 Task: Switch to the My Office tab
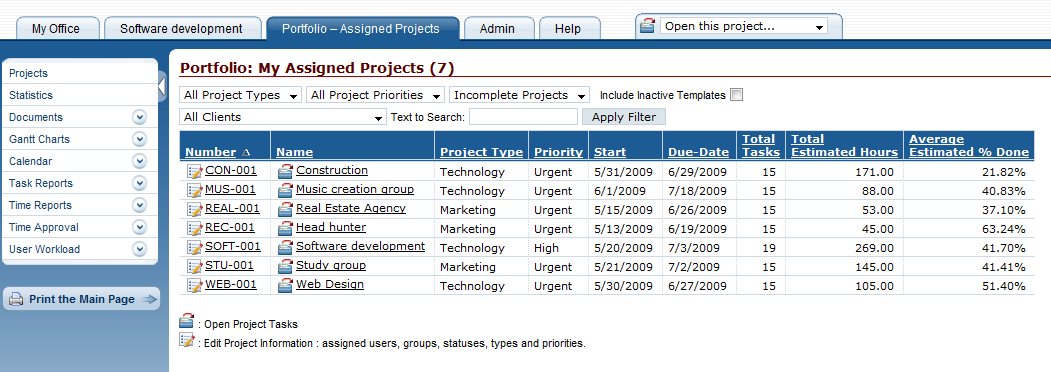[56, 29]
